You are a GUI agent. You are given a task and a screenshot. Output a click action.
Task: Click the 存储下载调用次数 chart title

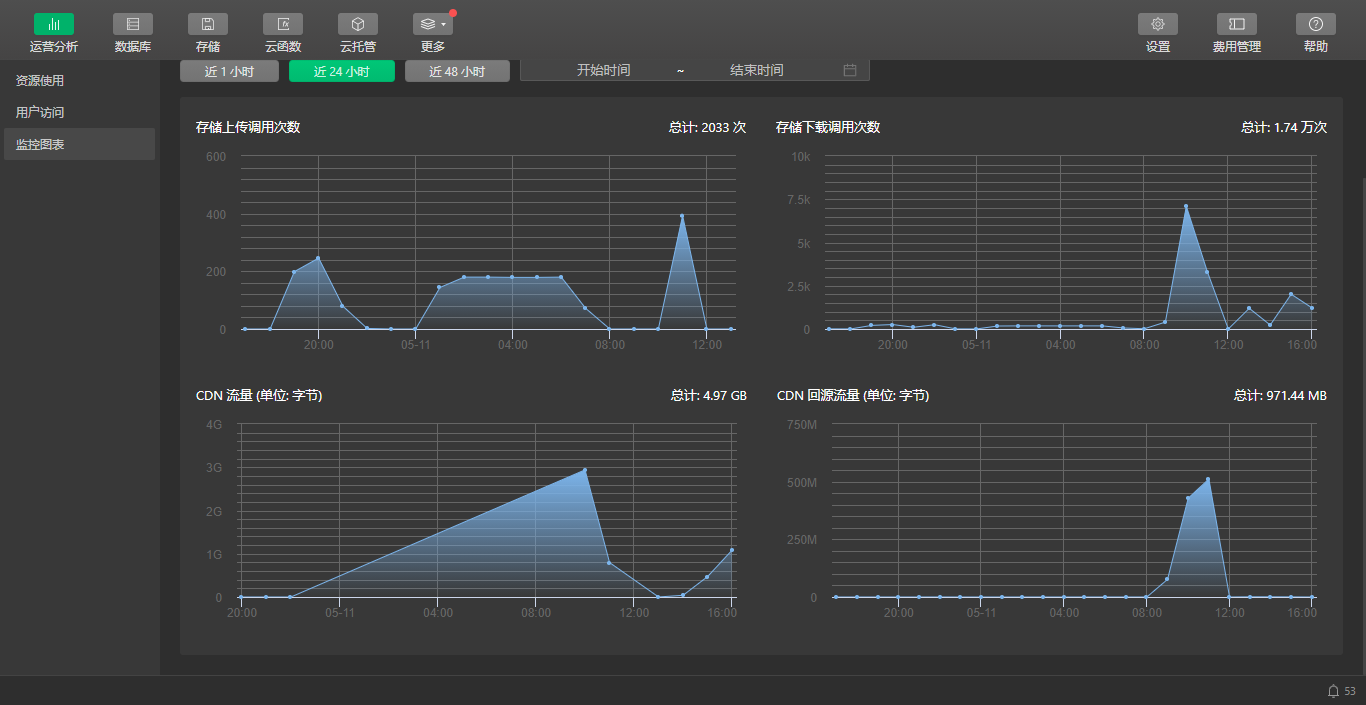pos(828,127)
